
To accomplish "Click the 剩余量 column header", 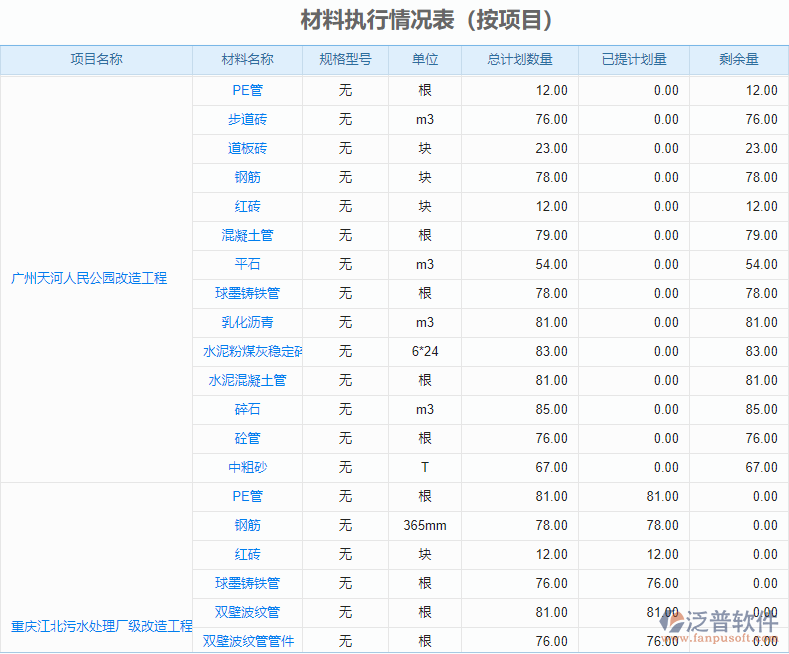I will [739, 59].
